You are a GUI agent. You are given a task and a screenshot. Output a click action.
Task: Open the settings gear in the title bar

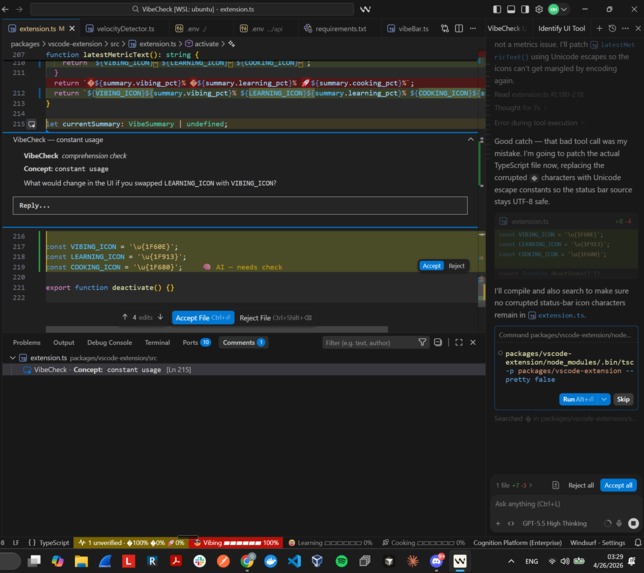click(539, 9)
